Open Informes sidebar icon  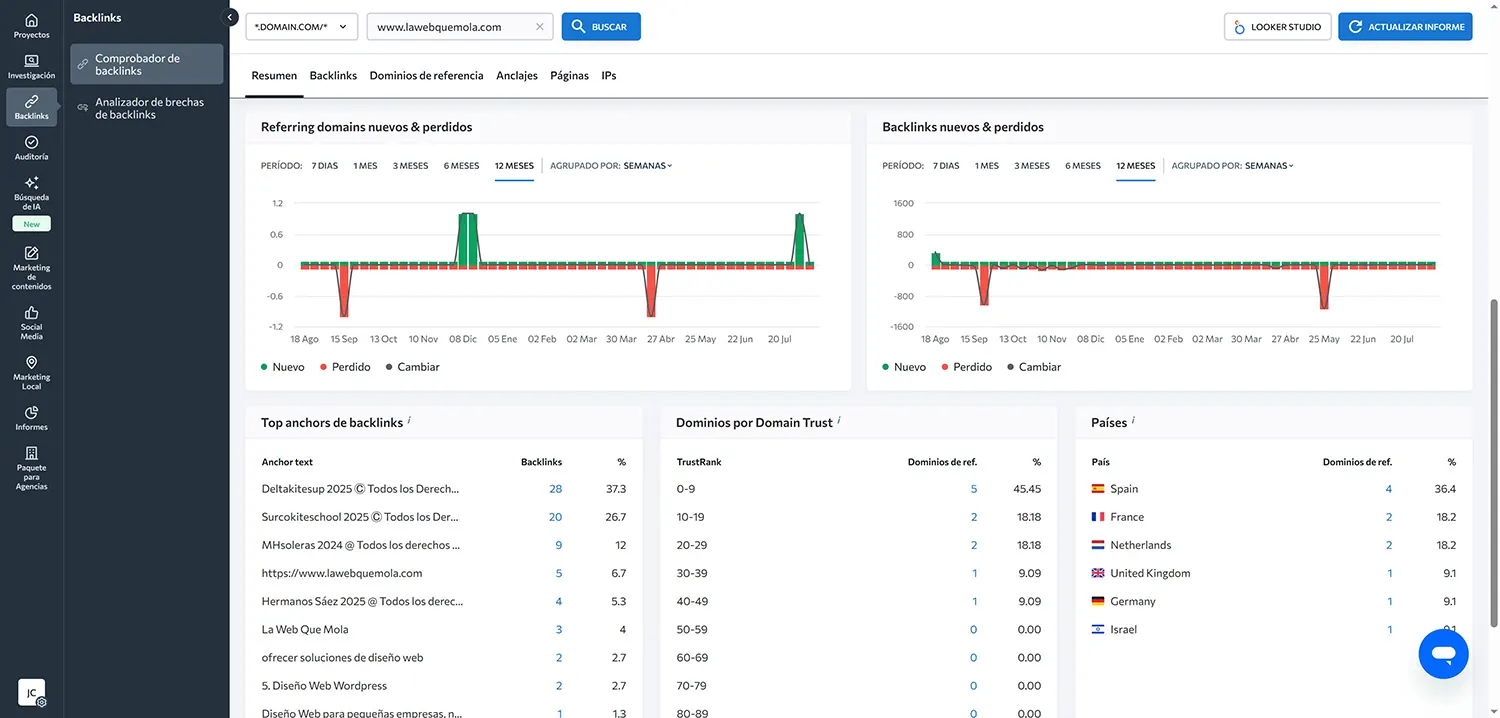(31, 418)
